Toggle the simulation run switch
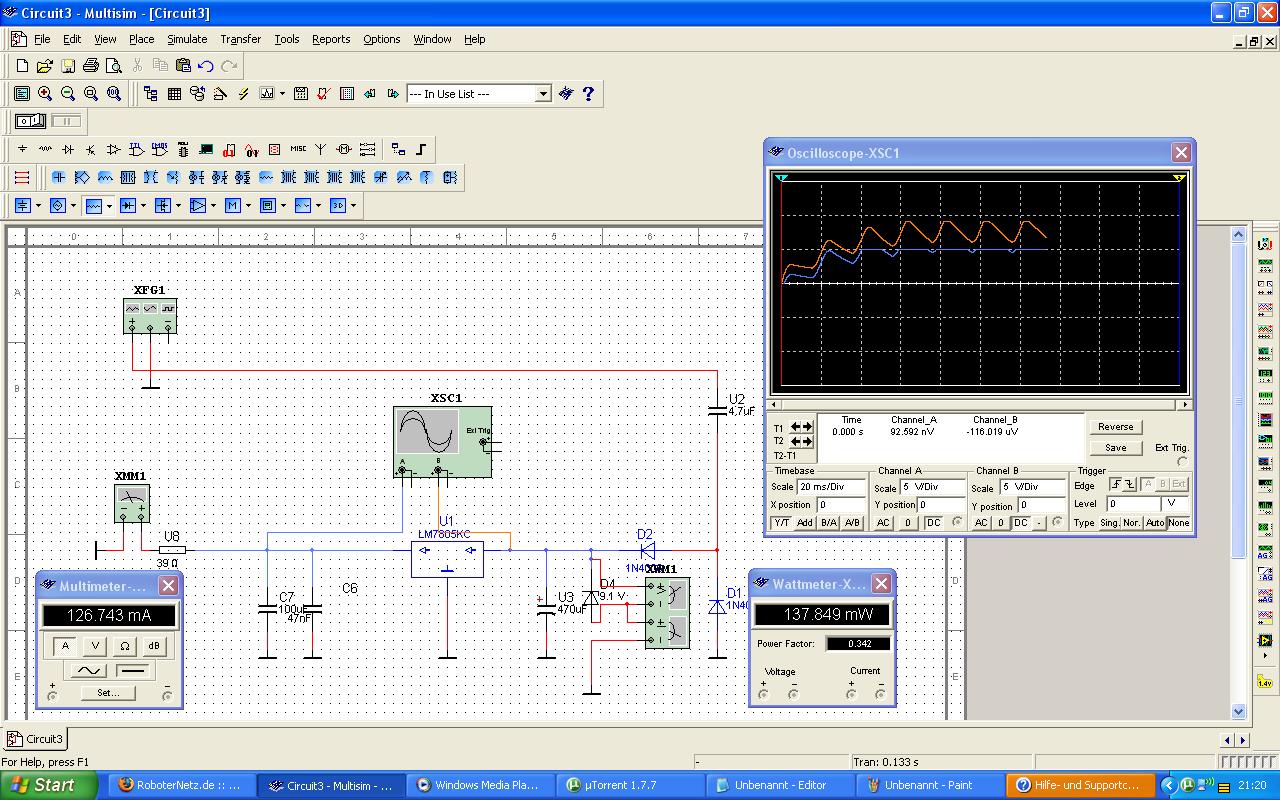This screenshot has height=800, width=1280. click(x=30, y=121)
